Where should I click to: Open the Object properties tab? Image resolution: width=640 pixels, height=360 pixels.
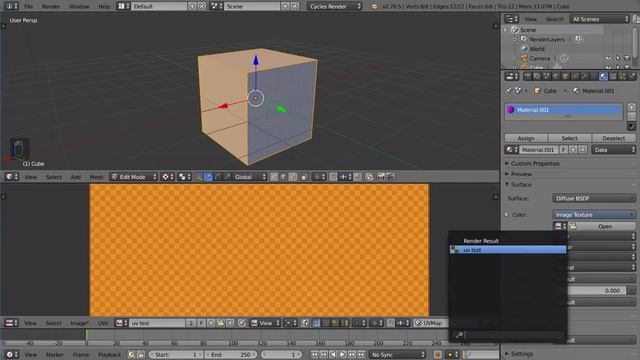click(x=565, y=76)
